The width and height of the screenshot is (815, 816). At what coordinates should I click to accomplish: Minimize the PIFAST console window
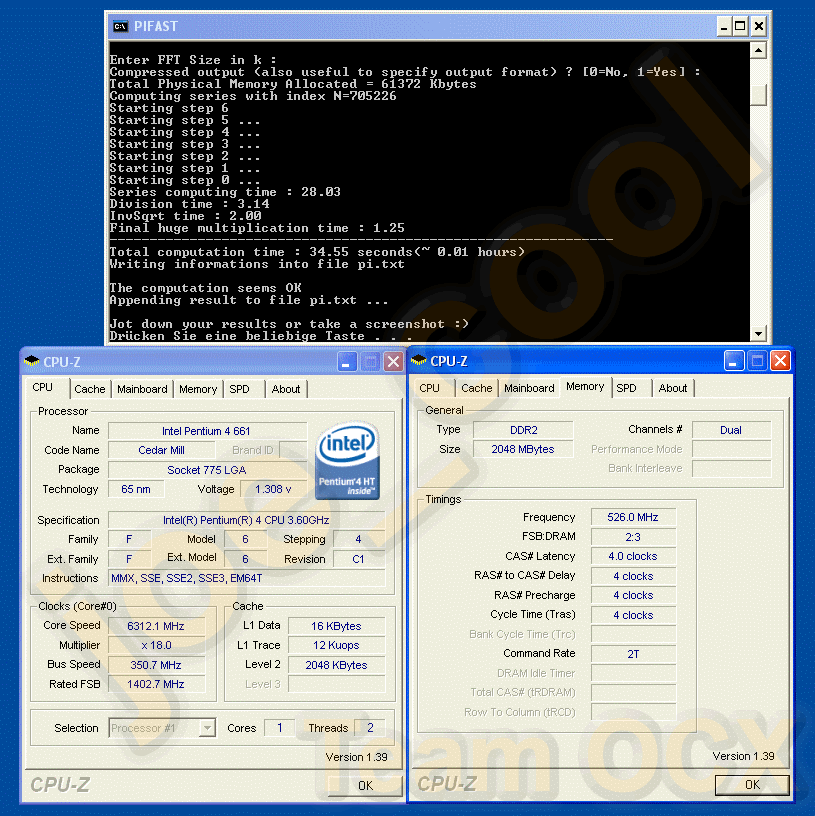pos(723,26)
